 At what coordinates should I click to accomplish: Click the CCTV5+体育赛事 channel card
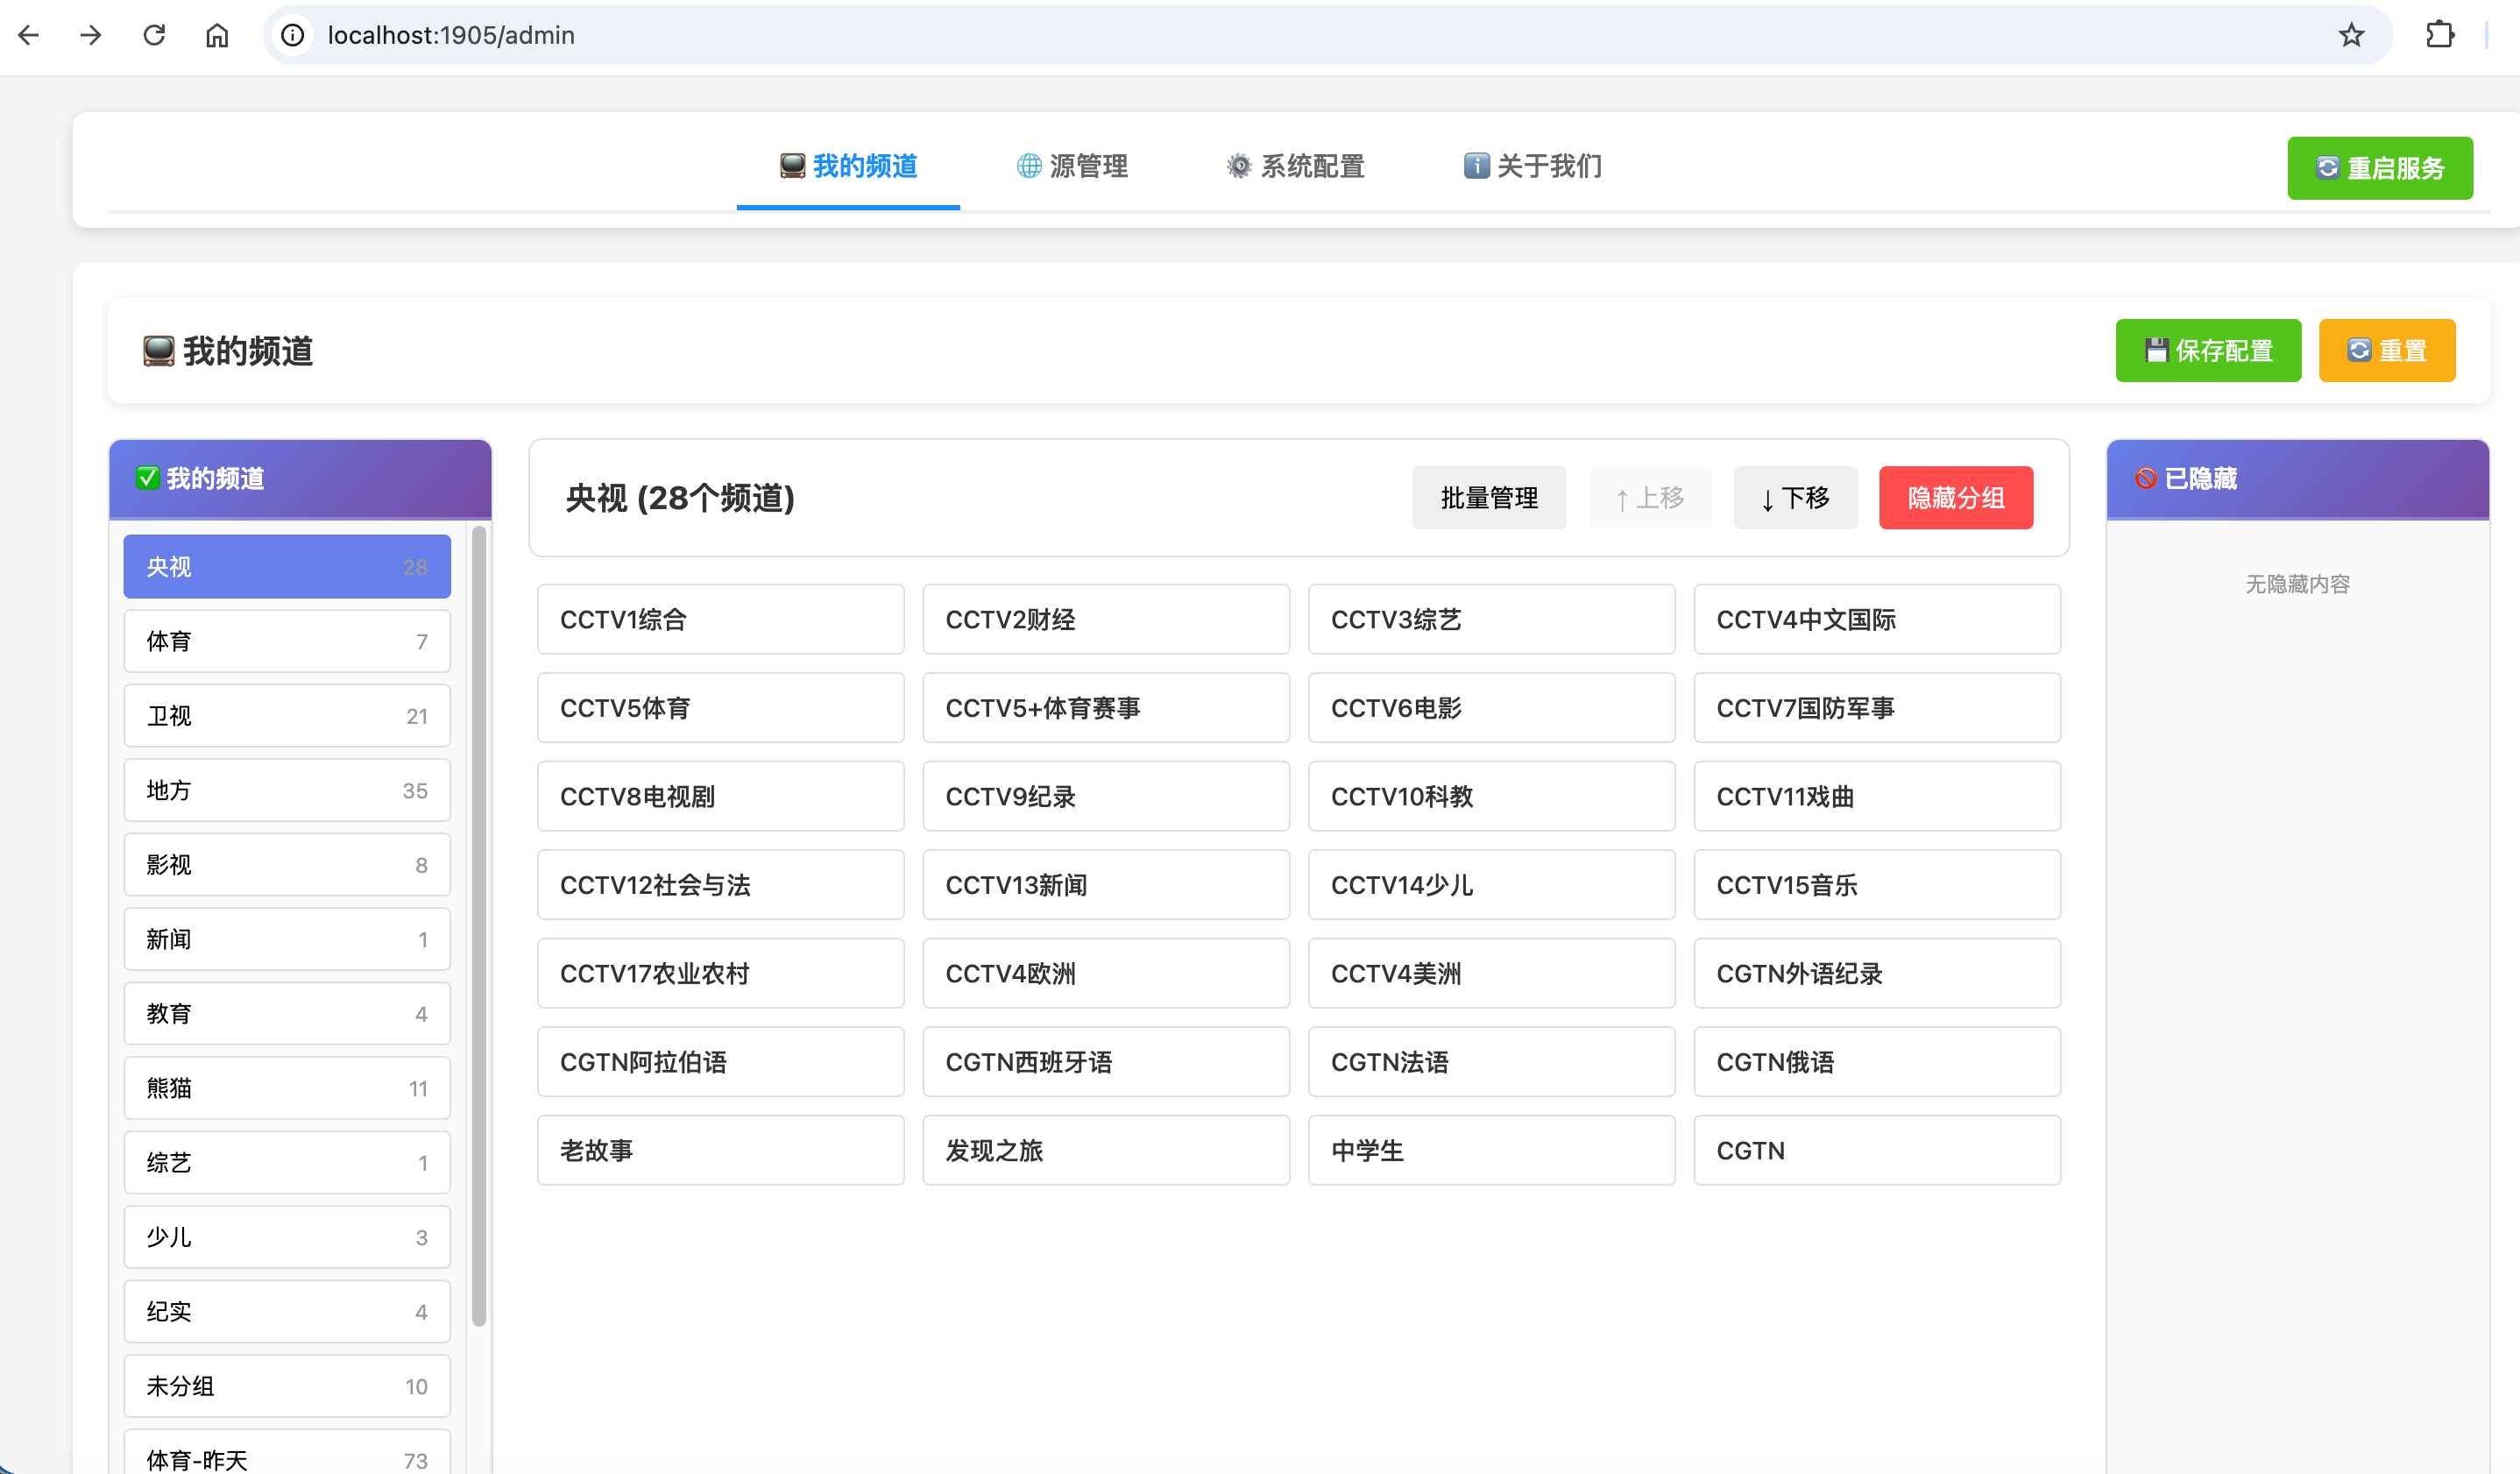[x=1105, y=708]
